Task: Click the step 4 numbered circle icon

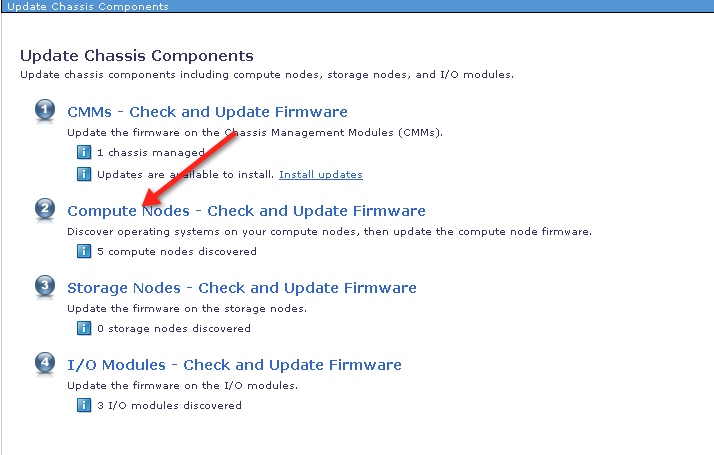Action: click(x=45, y=363)
